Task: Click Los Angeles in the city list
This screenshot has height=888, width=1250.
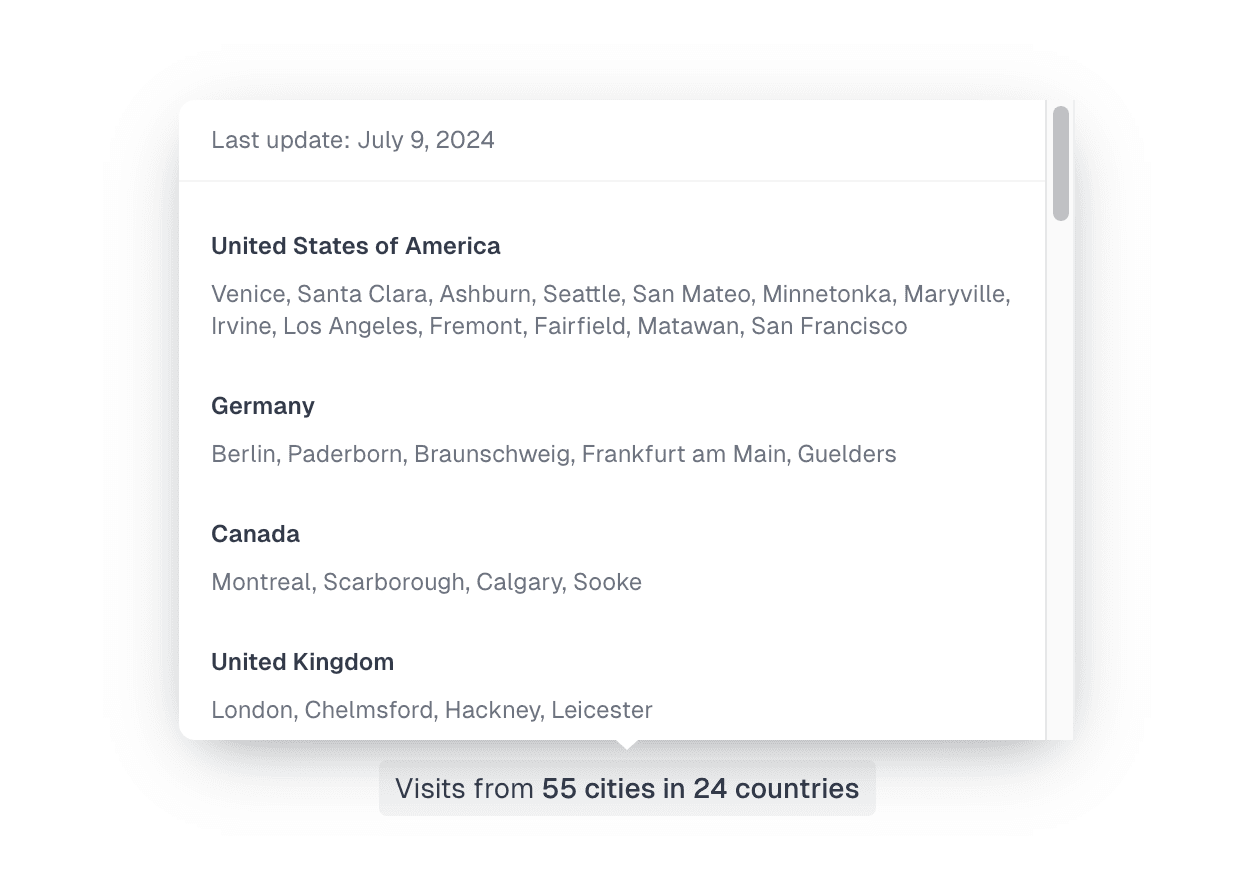Action: coord(350,326)
